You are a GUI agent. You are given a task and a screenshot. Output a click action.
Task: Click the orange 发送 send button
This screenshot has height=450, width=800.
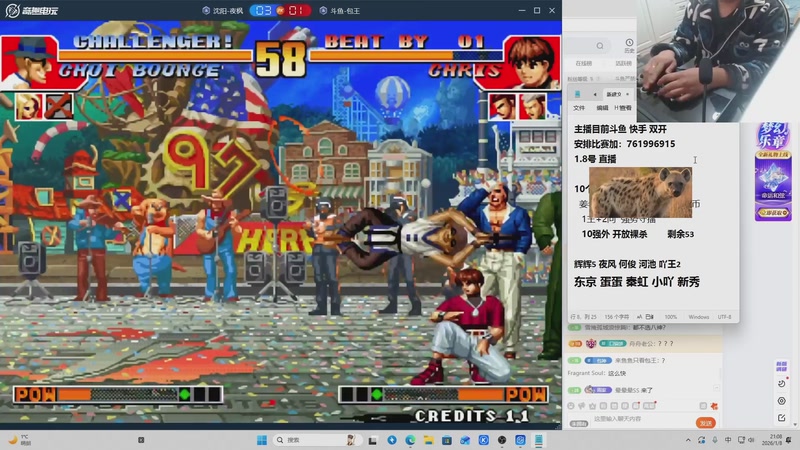pyautogui.click(x=706, y=423)
